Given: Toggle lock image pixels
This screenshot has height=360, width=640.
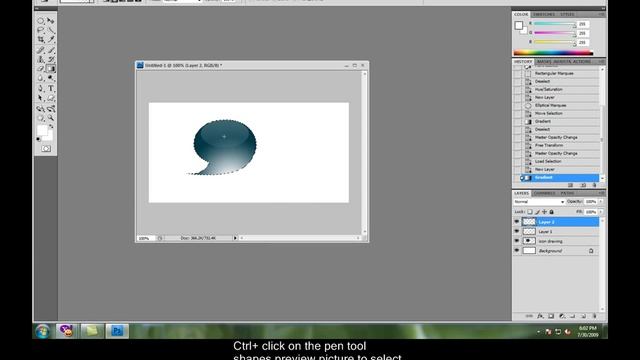Looking at the screenshot, I should point(538,212).
